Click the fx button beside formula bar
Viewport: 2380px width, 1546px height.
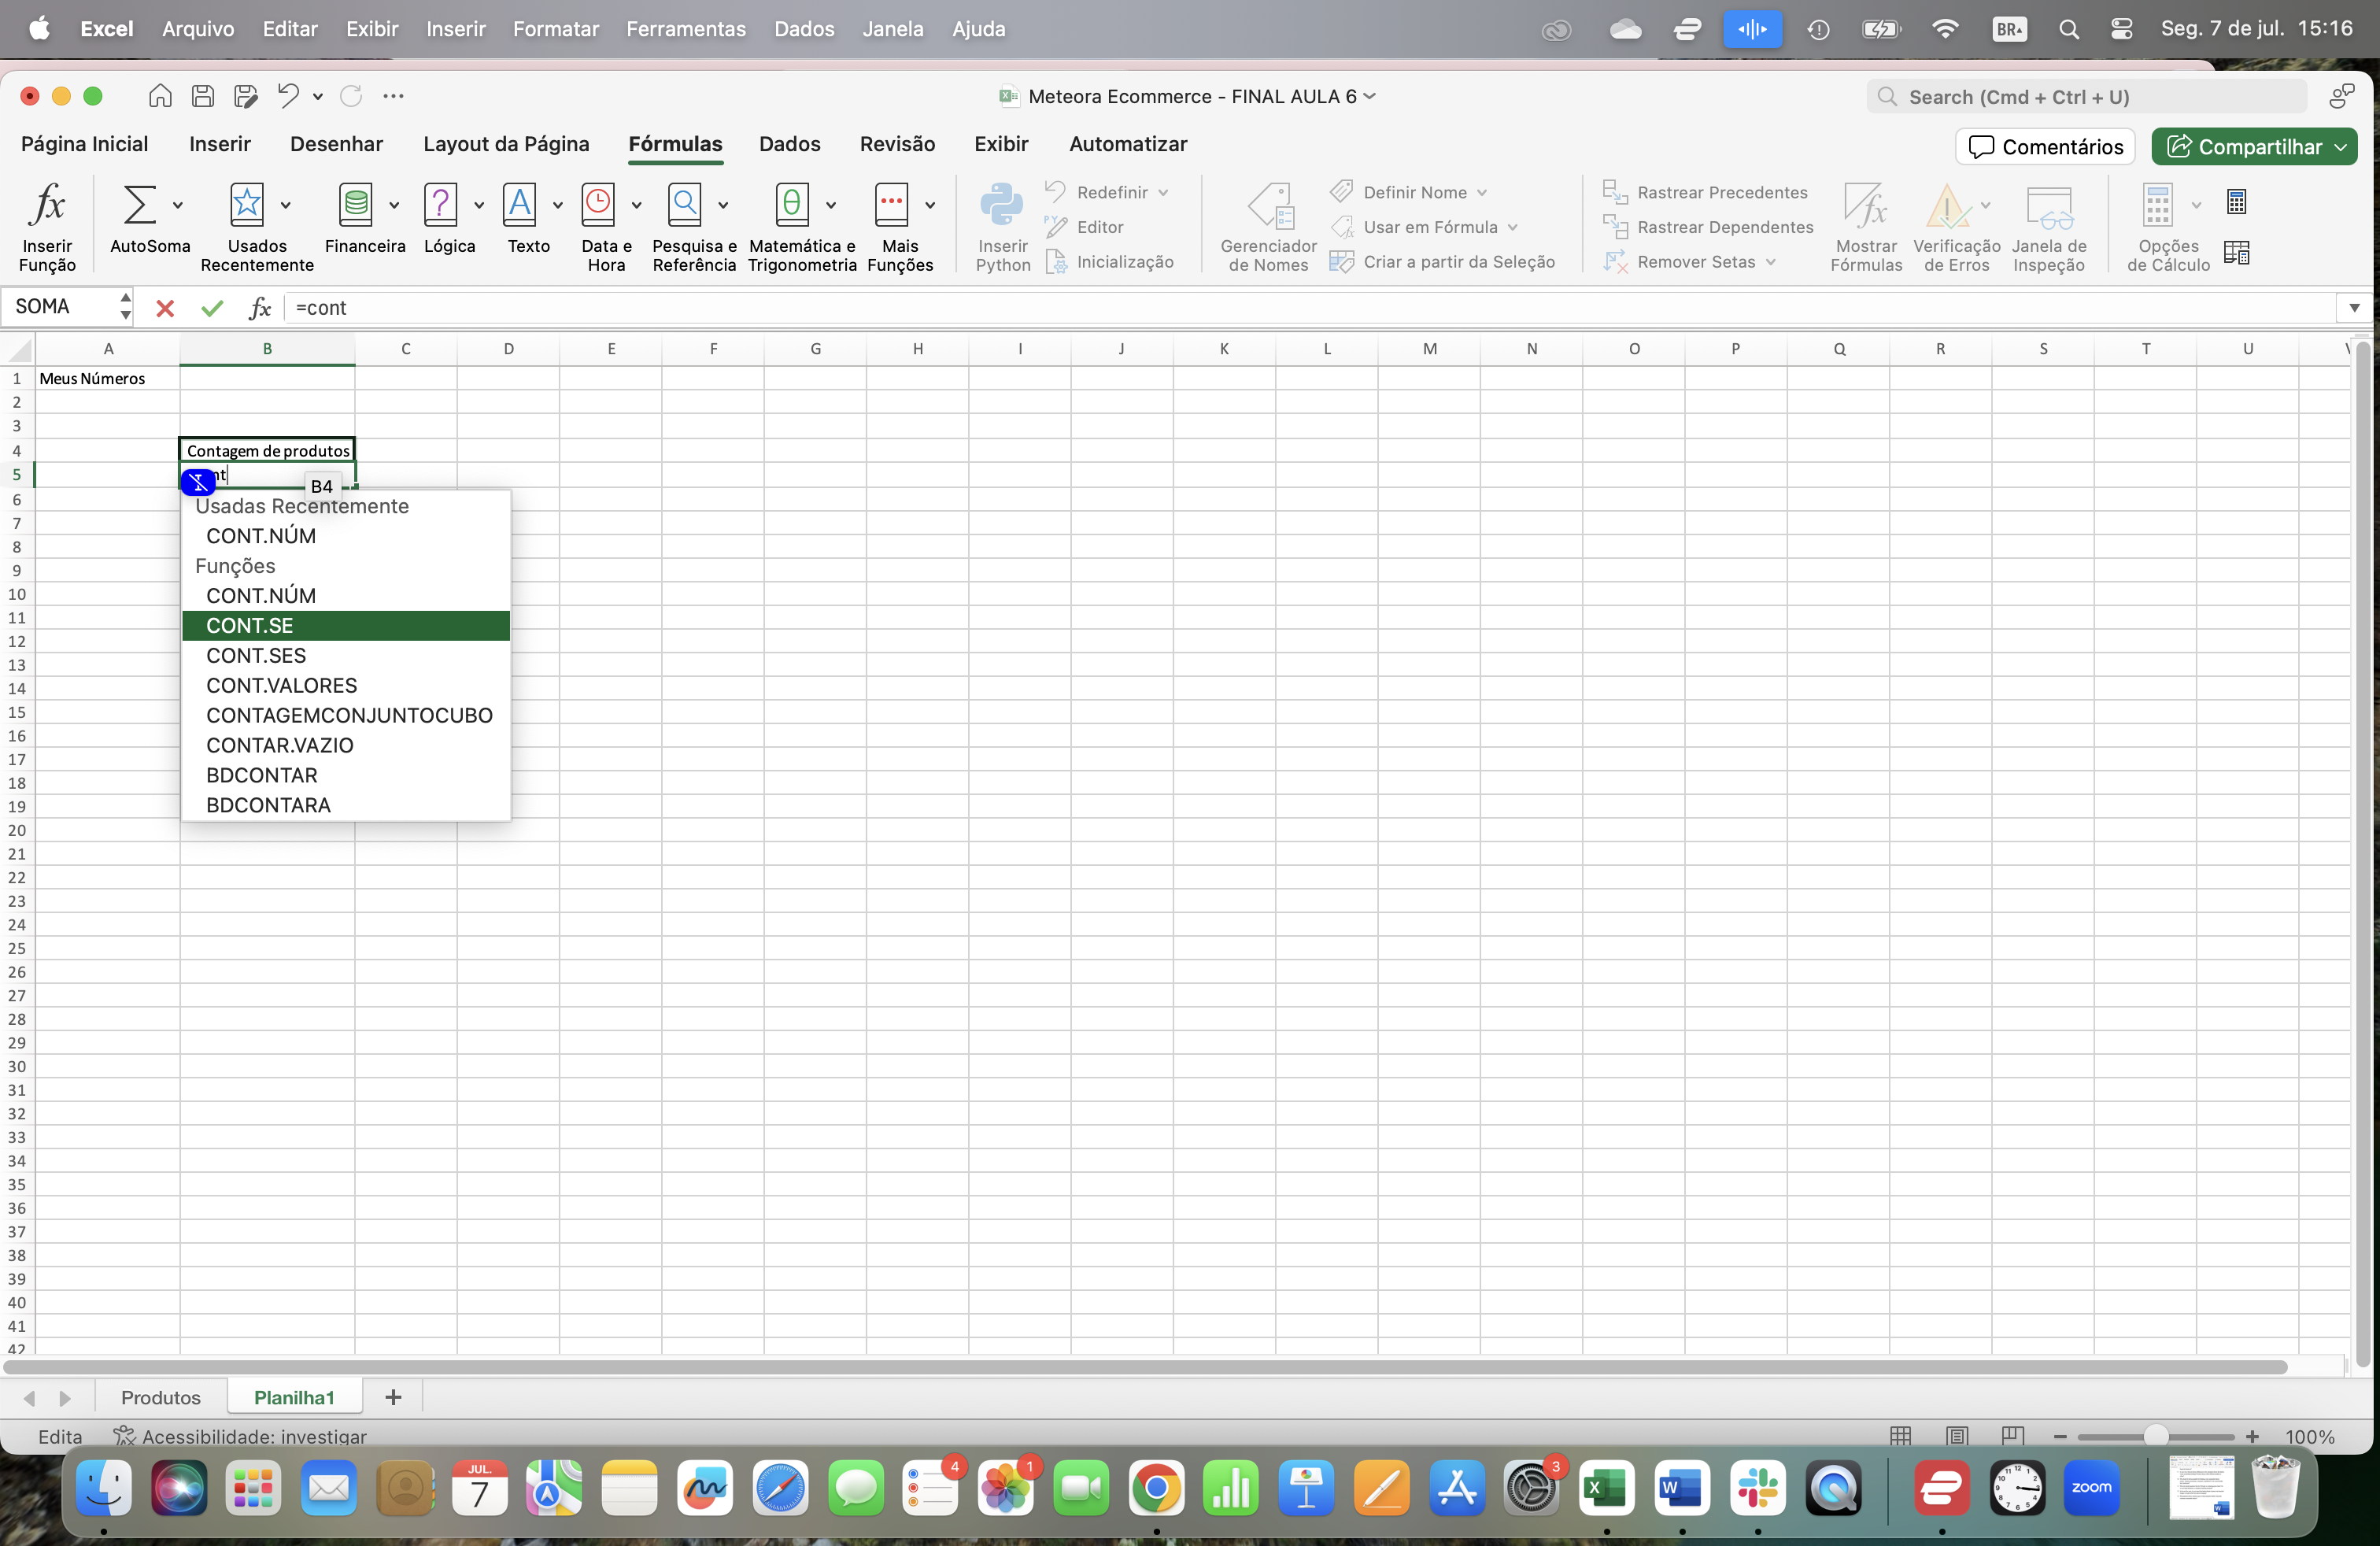click(x=260, y=308)
